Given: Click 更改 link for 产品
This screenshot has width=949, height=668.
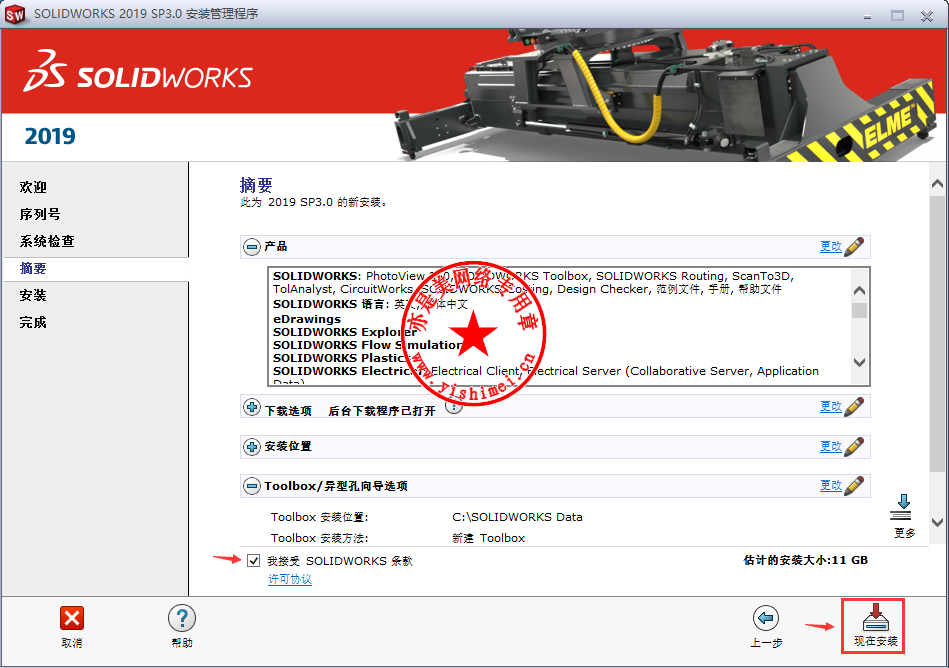Looking at the screenshot, I should coord(830,246).
